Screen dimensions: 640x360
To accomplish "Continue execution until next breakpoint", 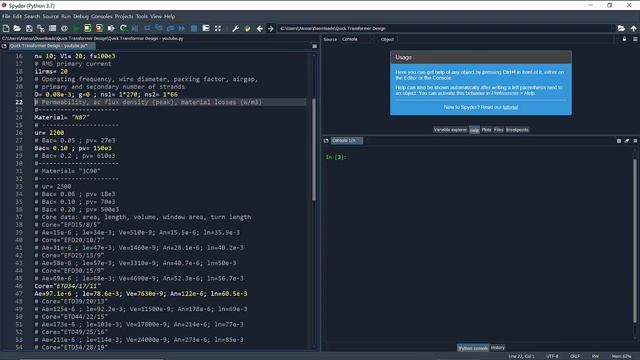I will (182, 28).
